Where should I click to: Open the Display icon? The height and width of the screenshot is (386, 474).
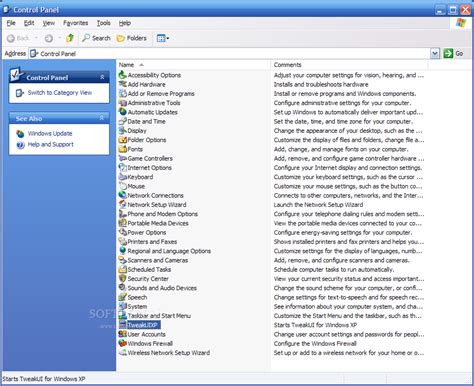click(123, 131)
